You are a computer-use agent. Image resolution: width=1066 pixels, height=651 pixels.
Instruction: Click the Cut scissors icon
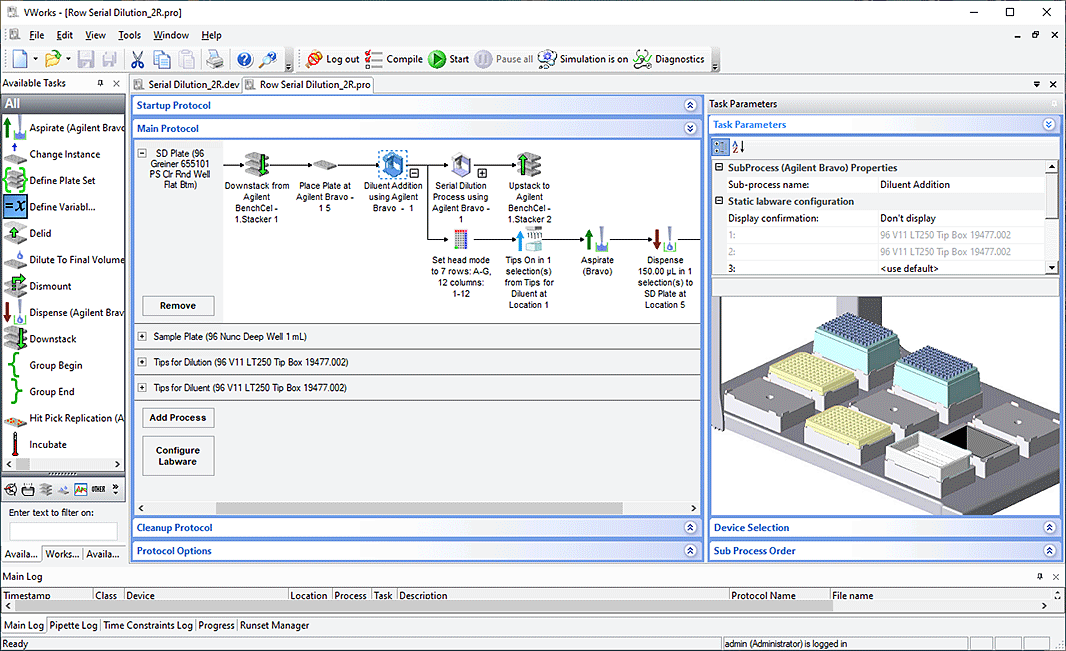point(137,59)
